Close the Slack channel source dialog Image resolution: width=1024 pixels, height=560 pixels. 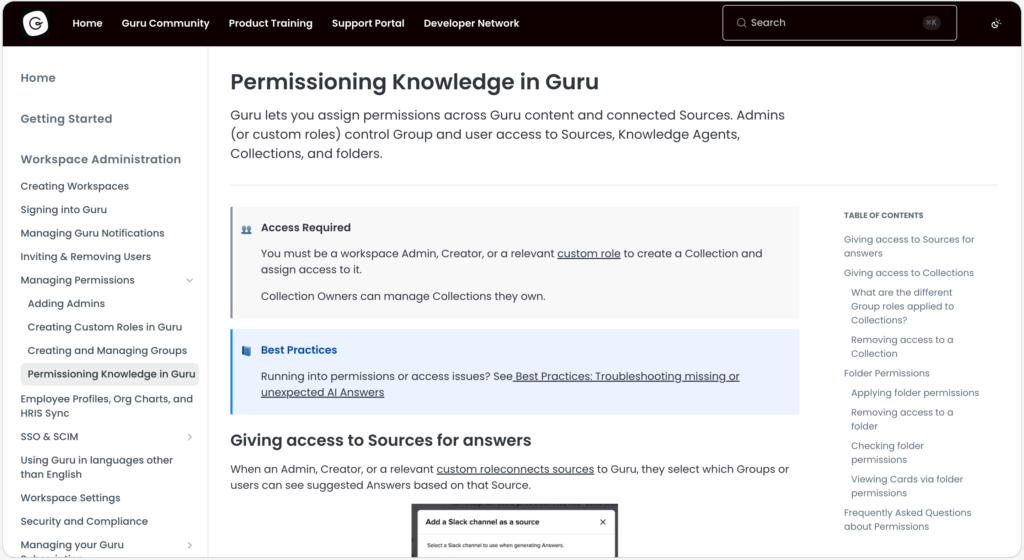click(602, 522)
